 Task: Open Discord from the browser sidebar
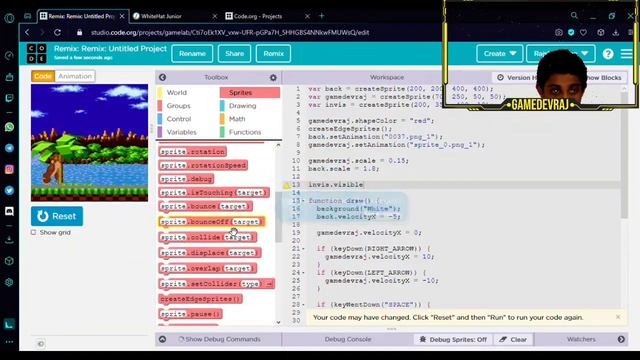point(9,211)
